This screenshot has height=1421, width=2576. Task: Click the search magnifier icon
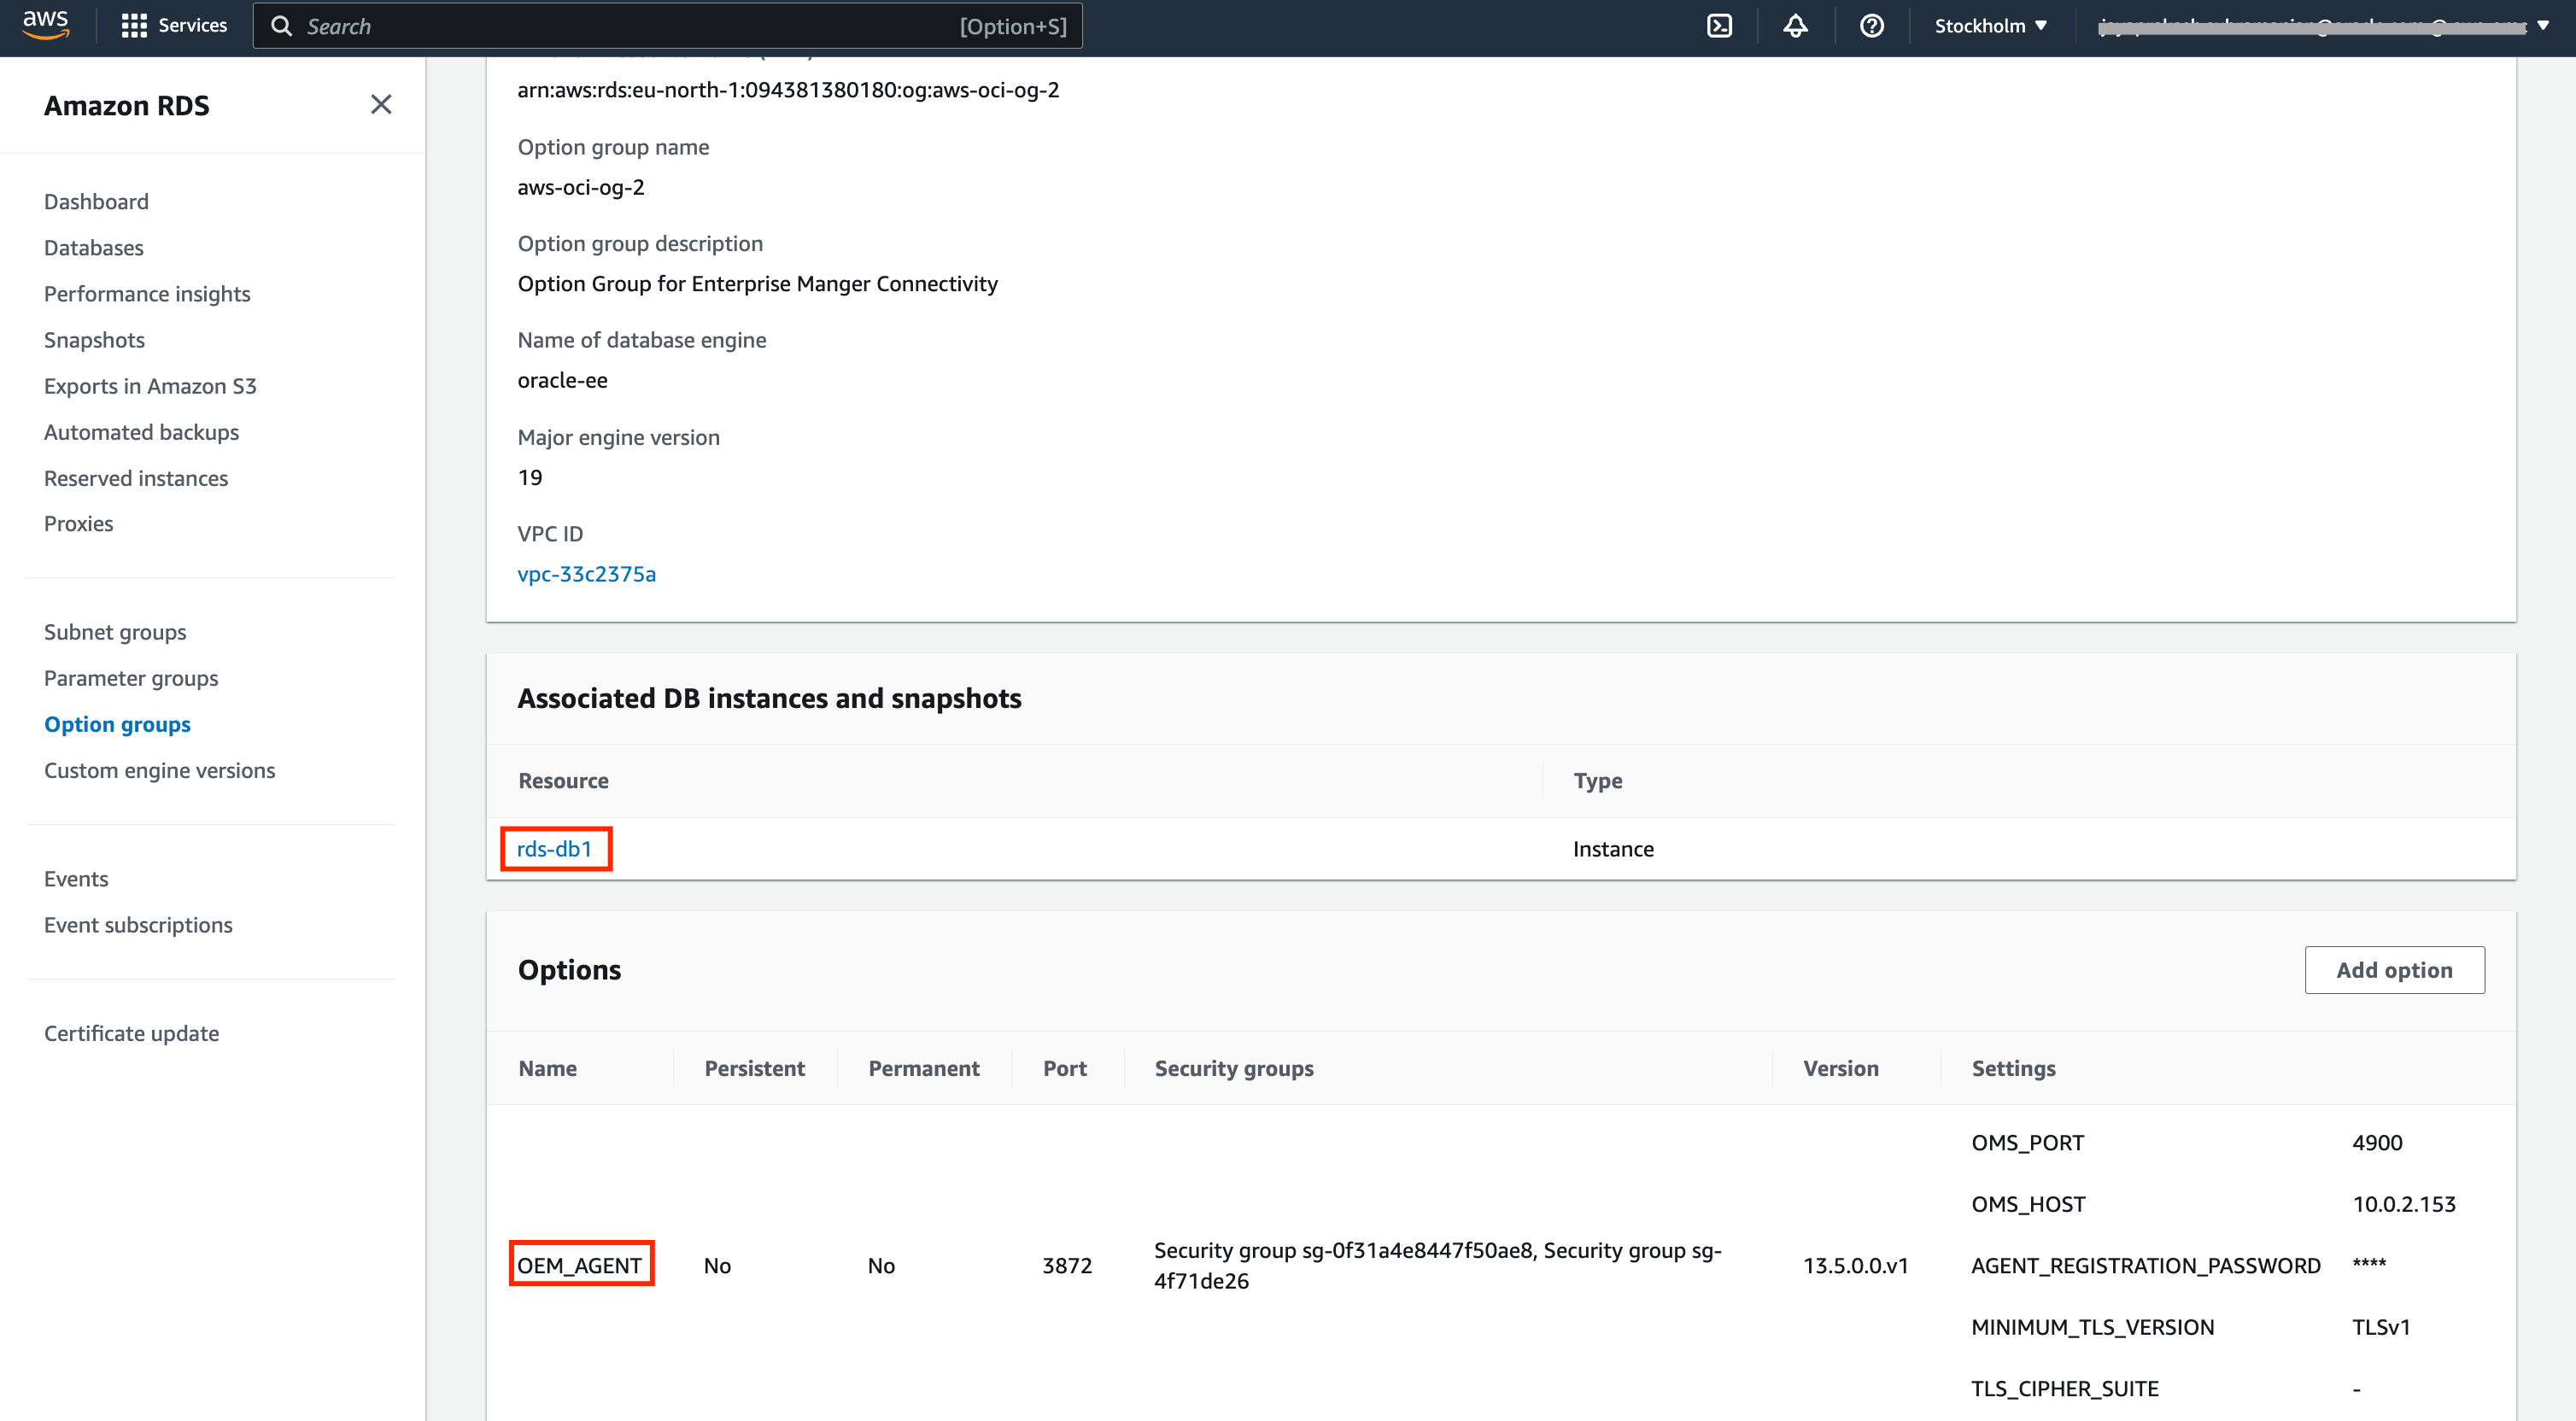click(282, 26)
